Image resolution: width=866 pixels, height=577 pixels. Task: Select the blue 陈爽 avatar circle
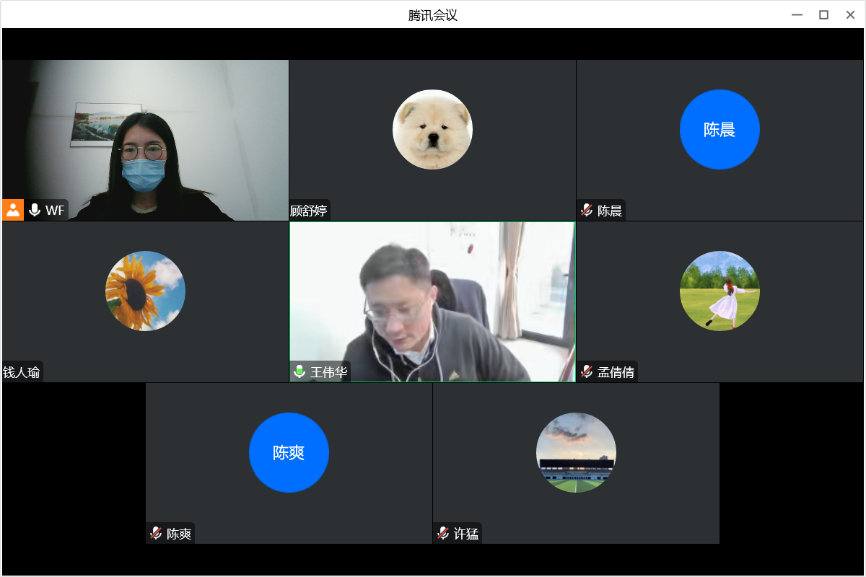click(x=289, y=453)
